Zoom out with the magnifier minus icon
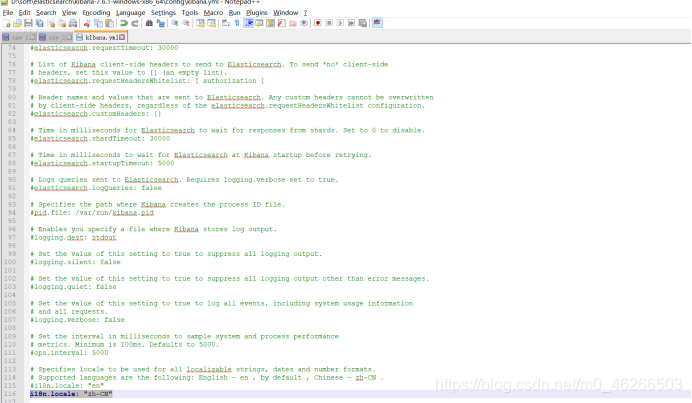This screenshot has width=692, height=403. (186, 23)
